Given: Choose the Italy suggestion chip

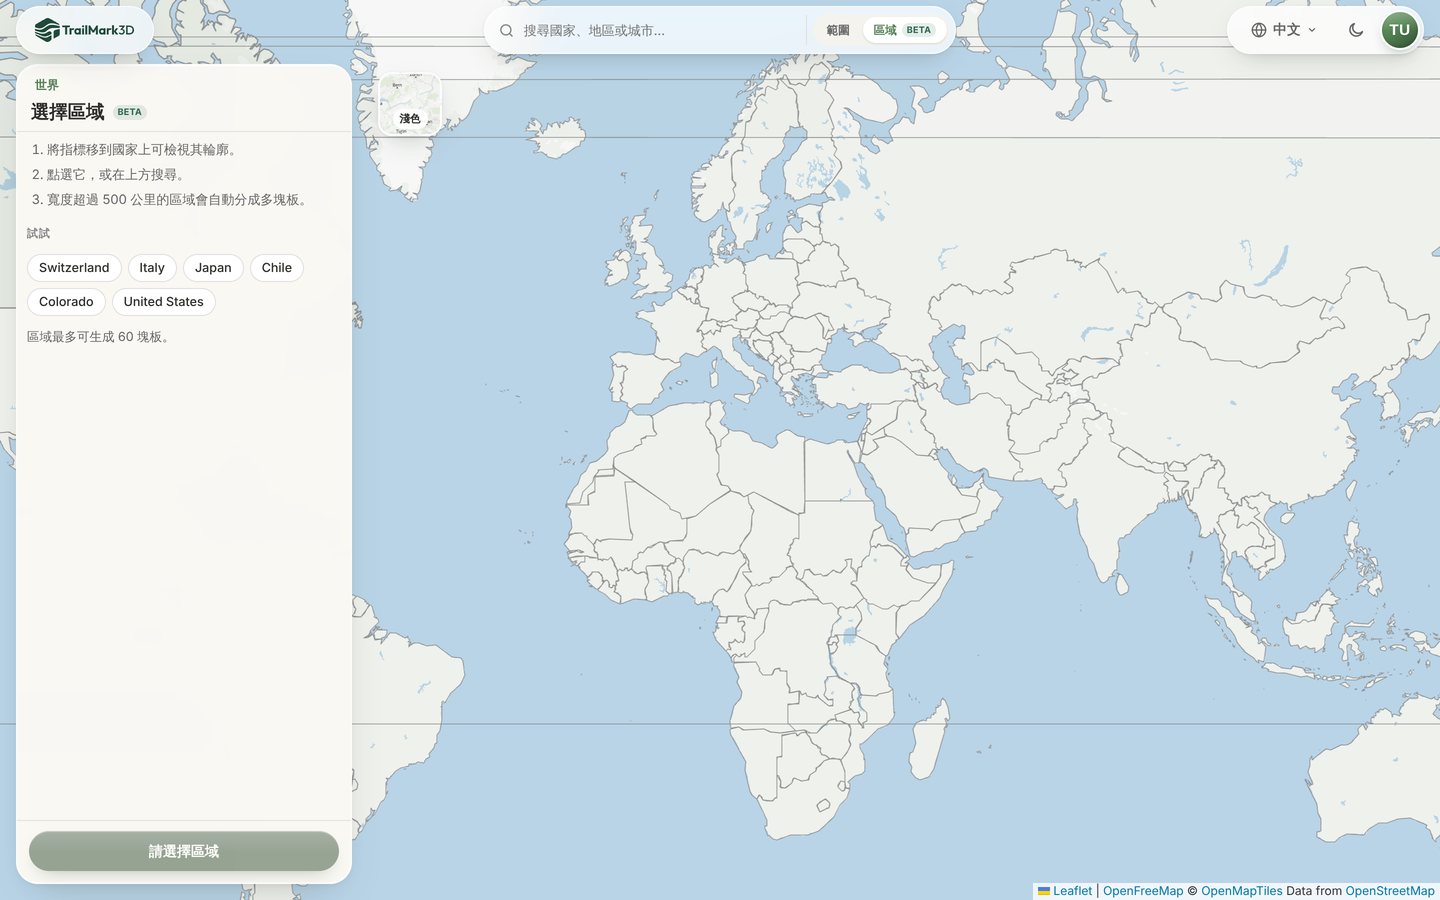Looking at the screenshot, I should (152, 268).
